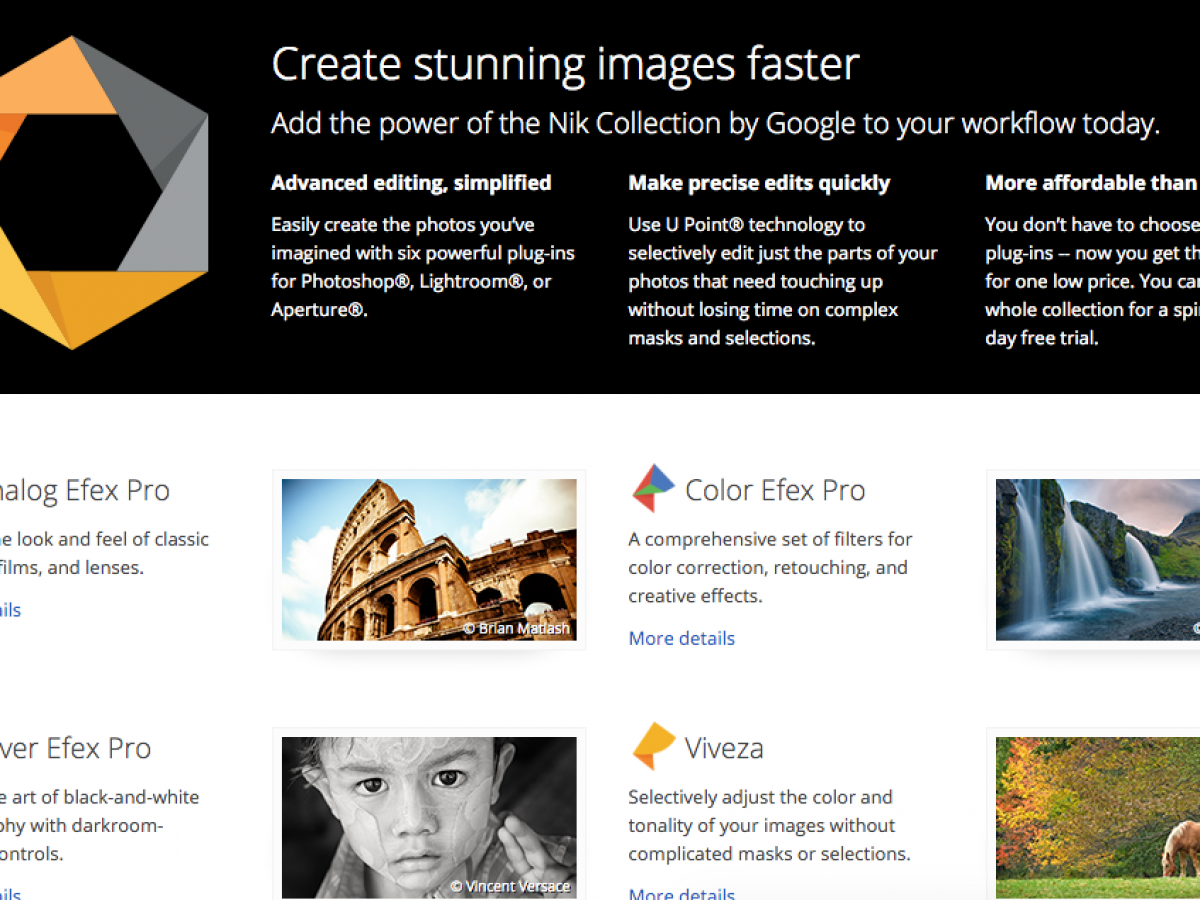The width and height of the screenshot is (1200, 900).
Task: Click the Viveza product icon
Action: [654, 746]
